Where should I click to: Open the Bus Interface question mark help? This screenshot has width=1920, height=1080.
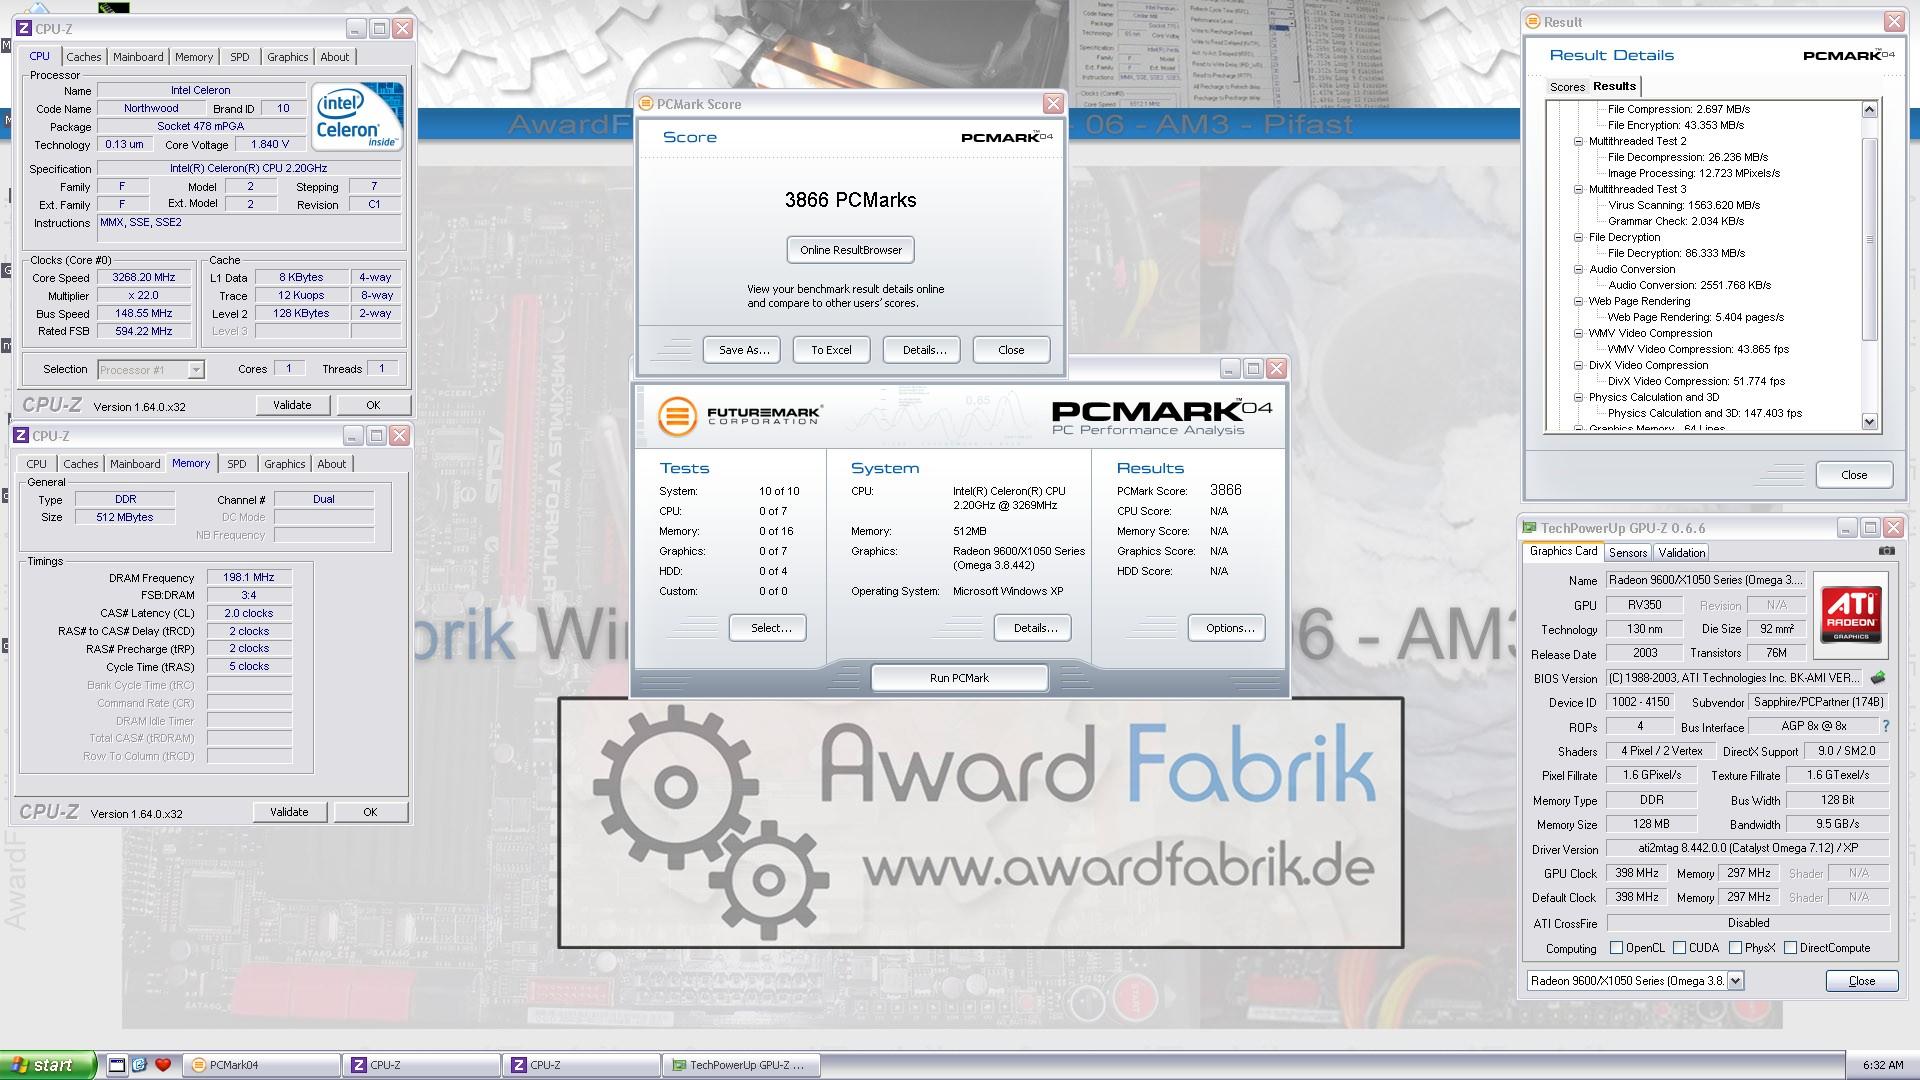[1886, 726]
